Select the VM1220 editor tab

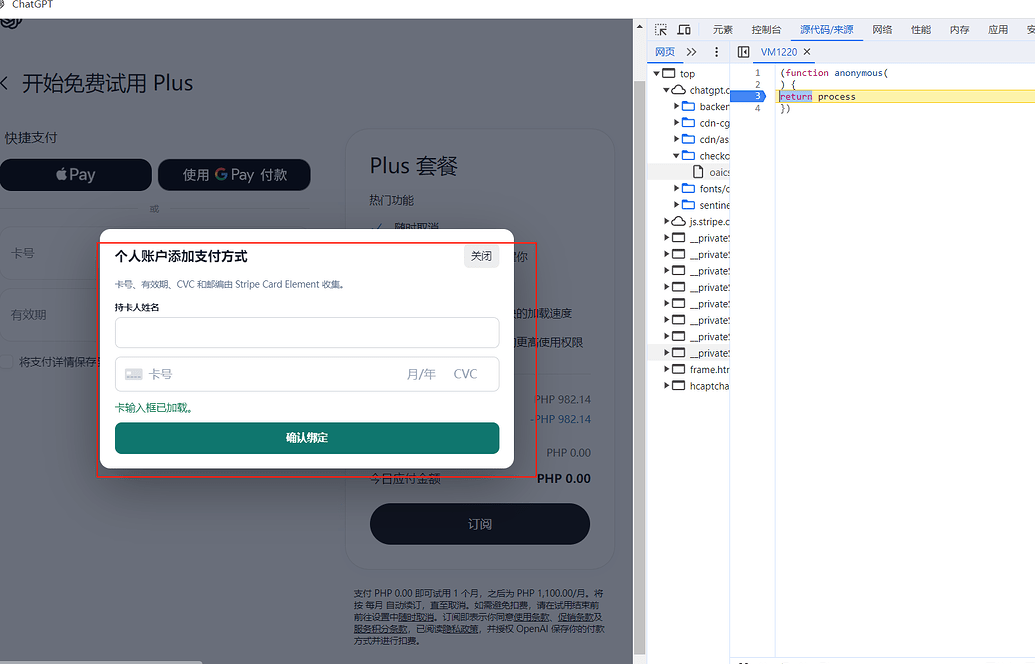[779, 51]
